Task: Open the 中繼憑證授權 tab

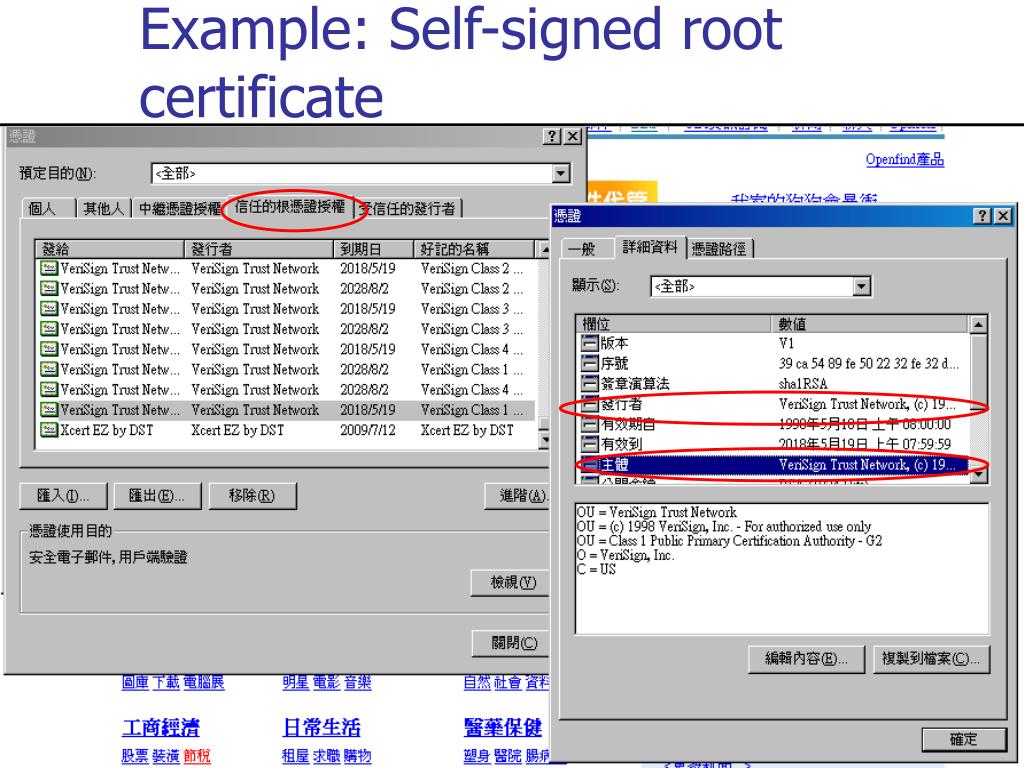Action: click(x=180, y=208)
